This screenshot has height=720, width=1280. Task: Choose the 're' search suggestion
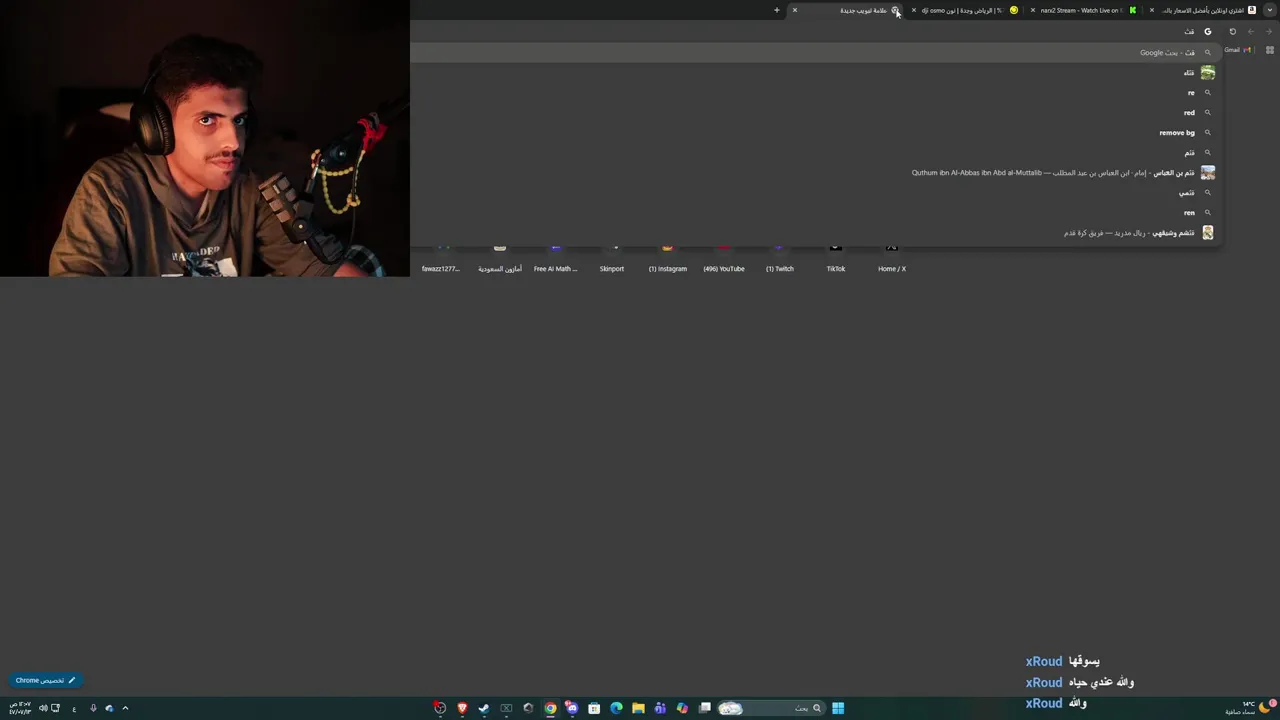(816, 93)
